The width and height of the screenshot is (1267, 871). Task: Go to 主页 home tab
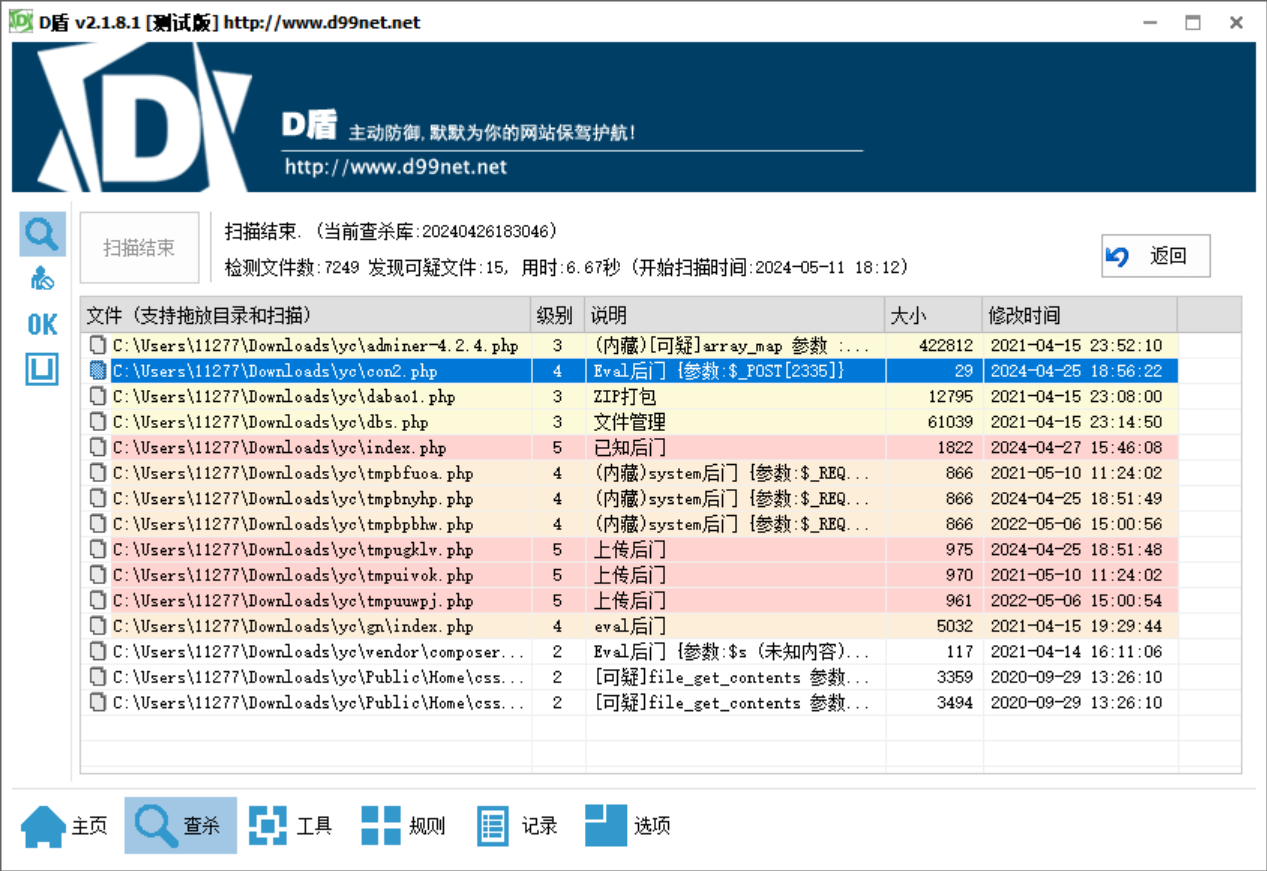click(65, 826)
